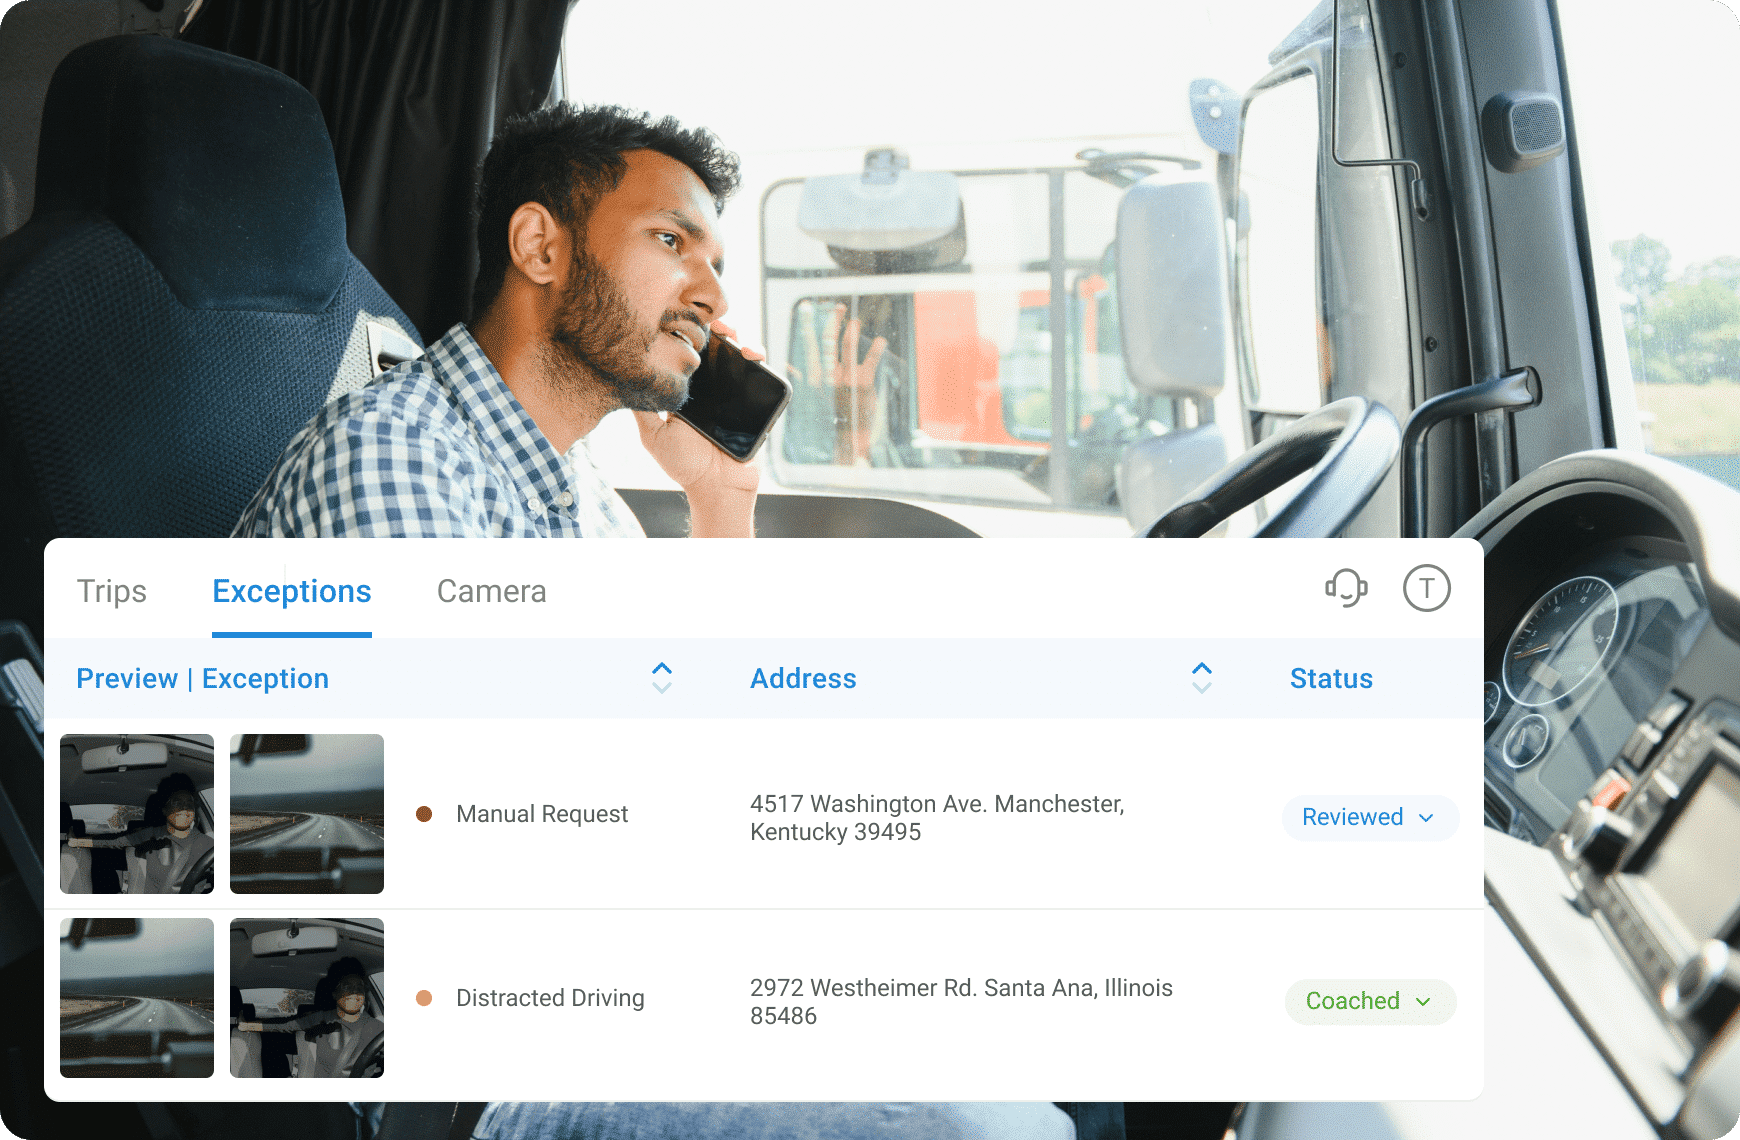Expand the Reviewed status dropdown
Viewport: 1740px width, 1140px height.
pyautogui.click(x=1369, y=817)
